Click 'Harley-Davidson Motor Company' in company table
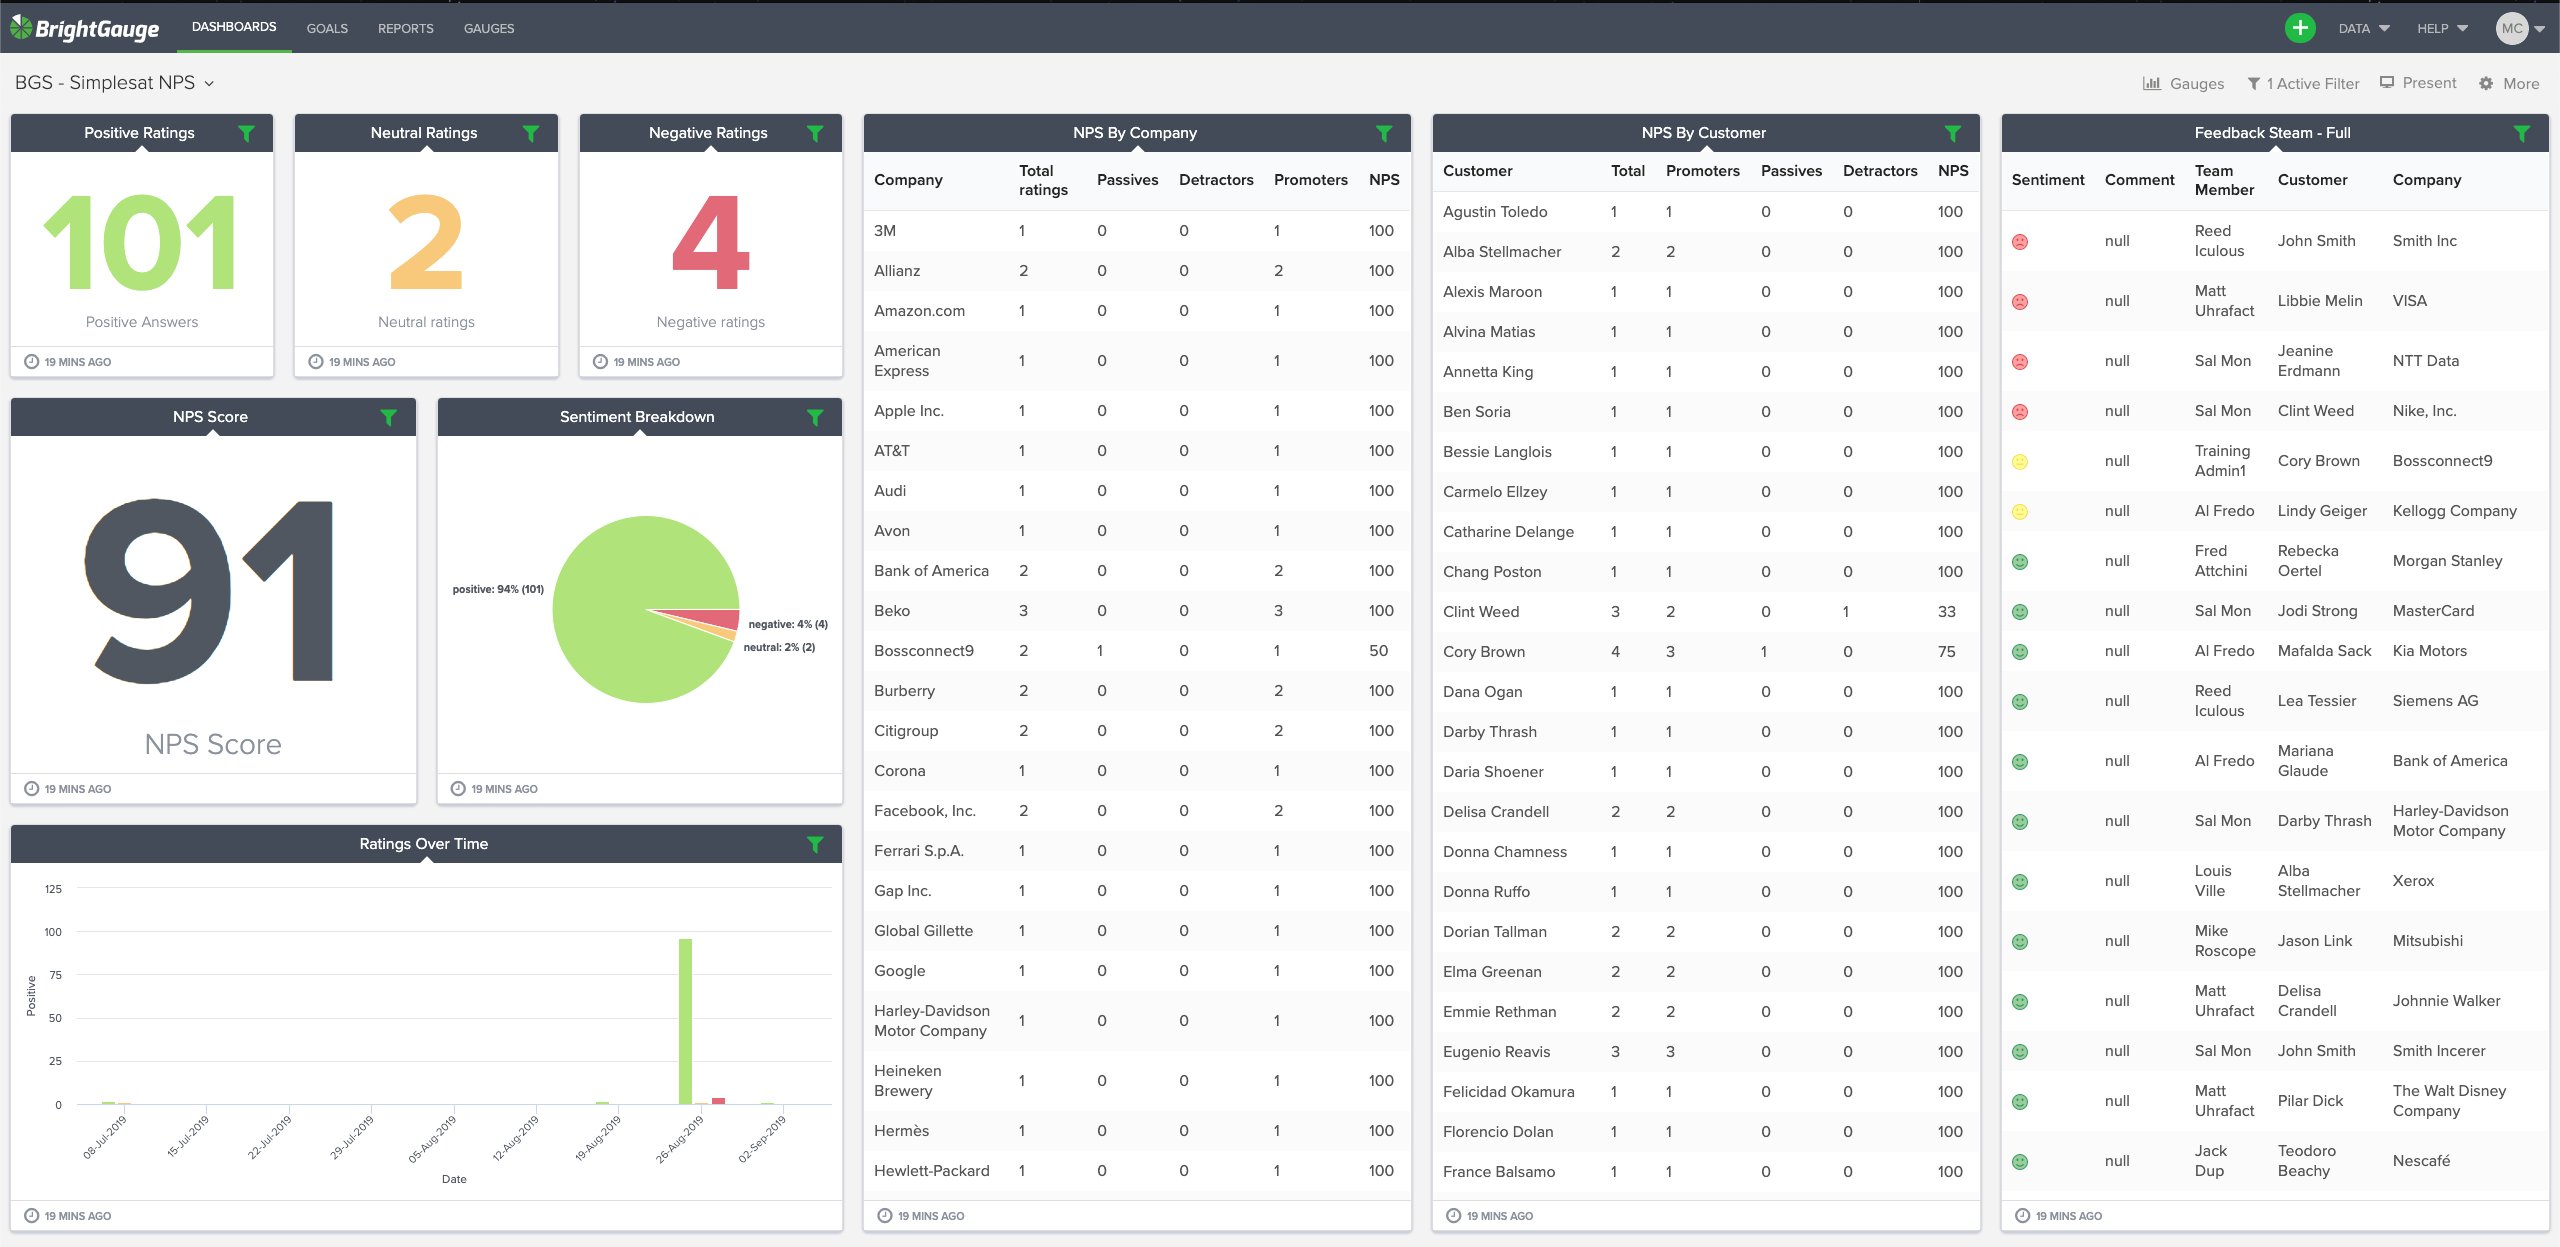This screenshot has height=1247, width=2560. coord(932,1021)
